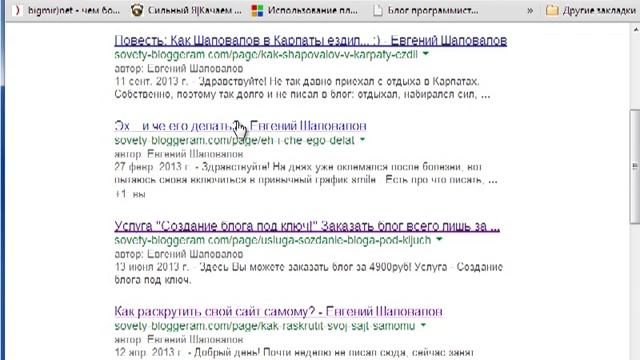Viewport: 640px width, 360px height.
Task: Click green URL sovety-bloggeram.com/page/usluga-sozdanie-bloga-pod-kljuch
Action: click(x=273, y=240)
